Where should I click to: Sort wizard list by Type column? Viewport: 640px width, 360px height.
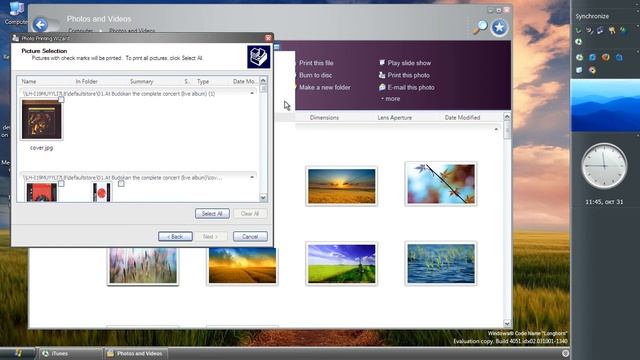click(203, 82)
